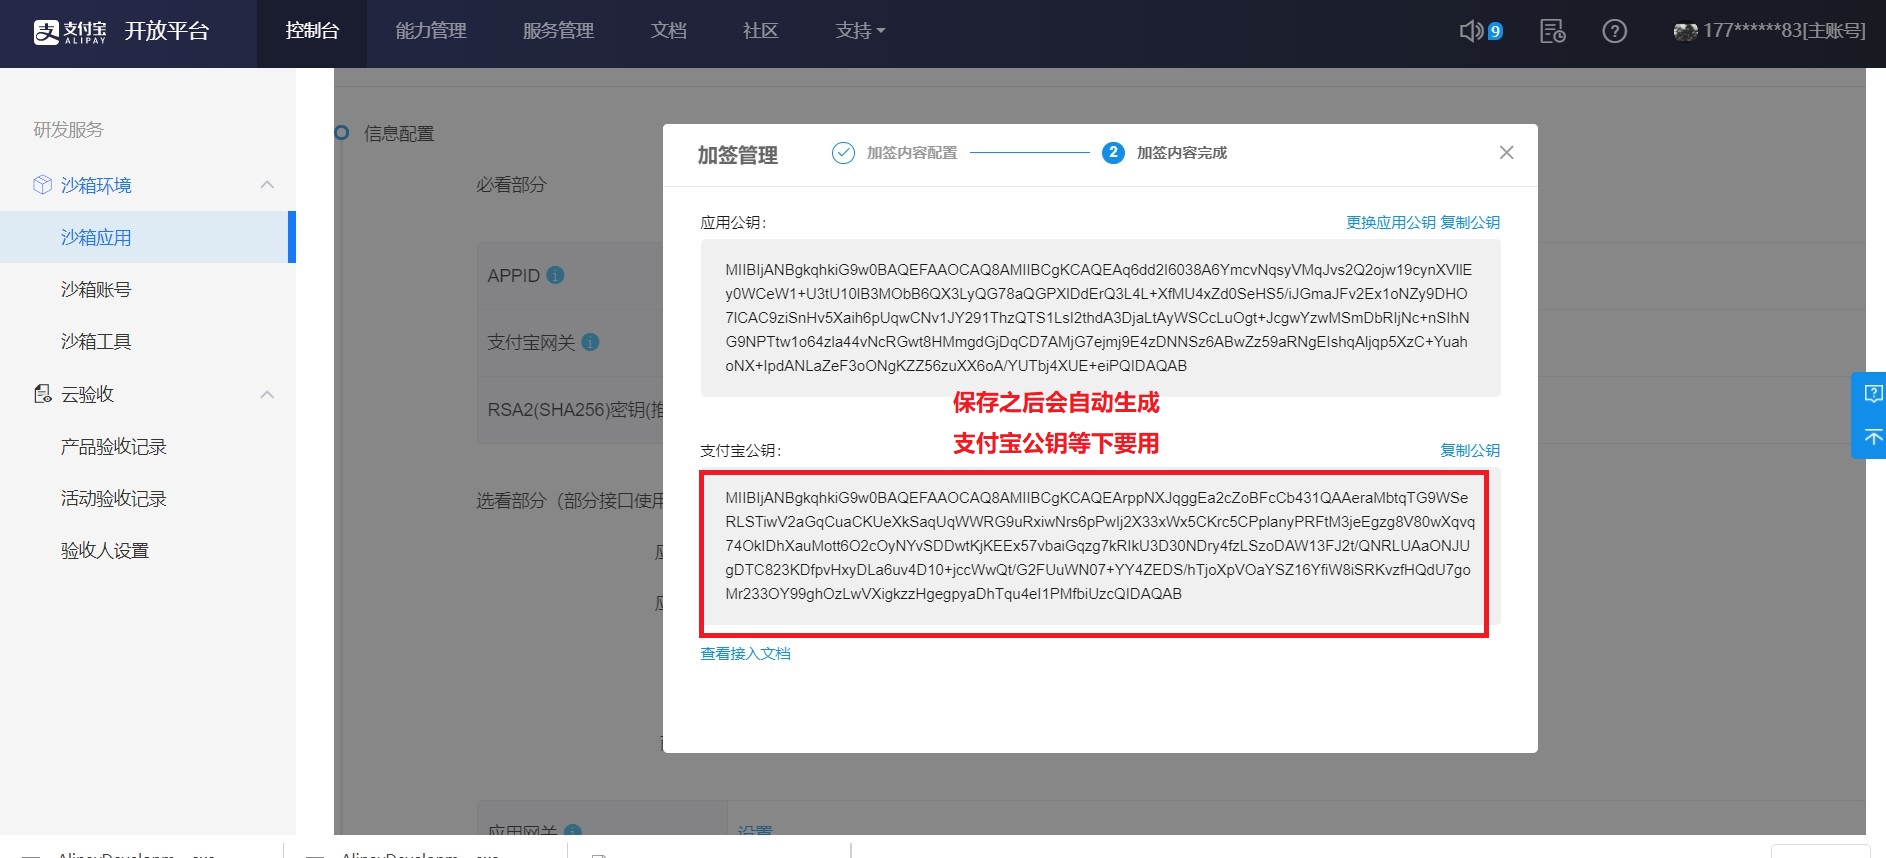Click the 加签内容完成 step label

tap(1181, 153)
